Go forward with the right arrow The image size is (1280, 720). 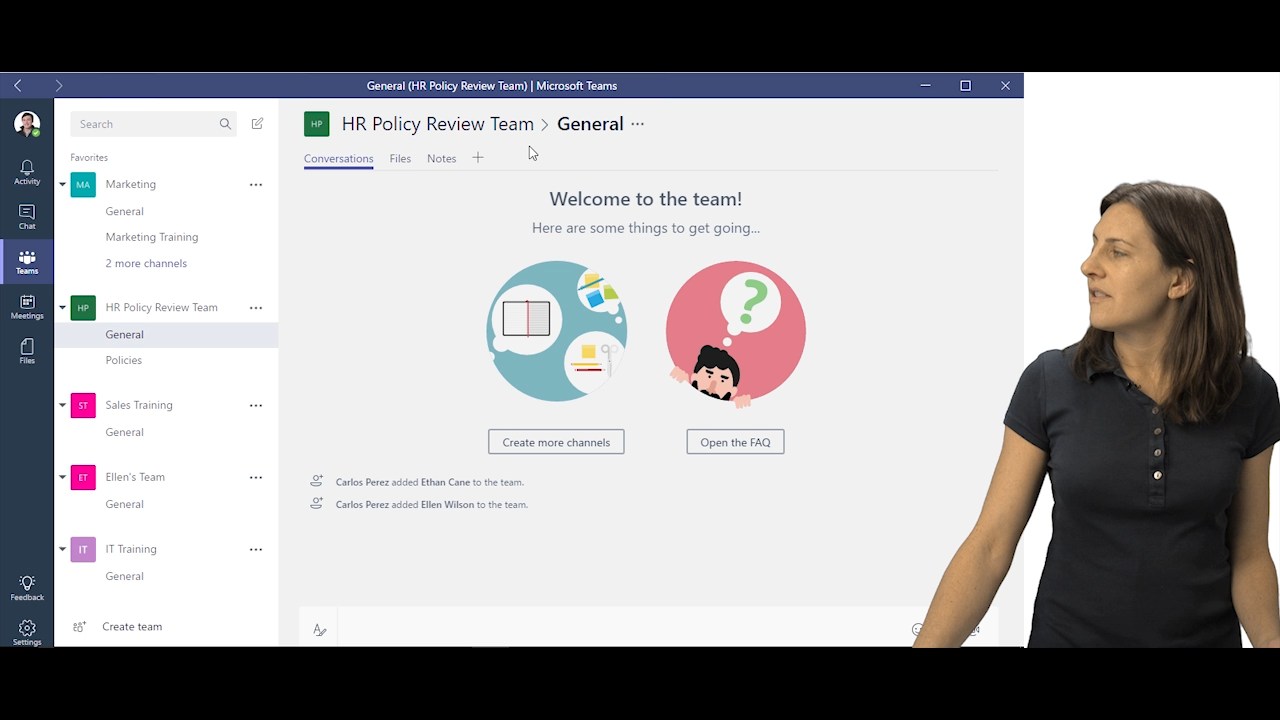click(59, 86)
